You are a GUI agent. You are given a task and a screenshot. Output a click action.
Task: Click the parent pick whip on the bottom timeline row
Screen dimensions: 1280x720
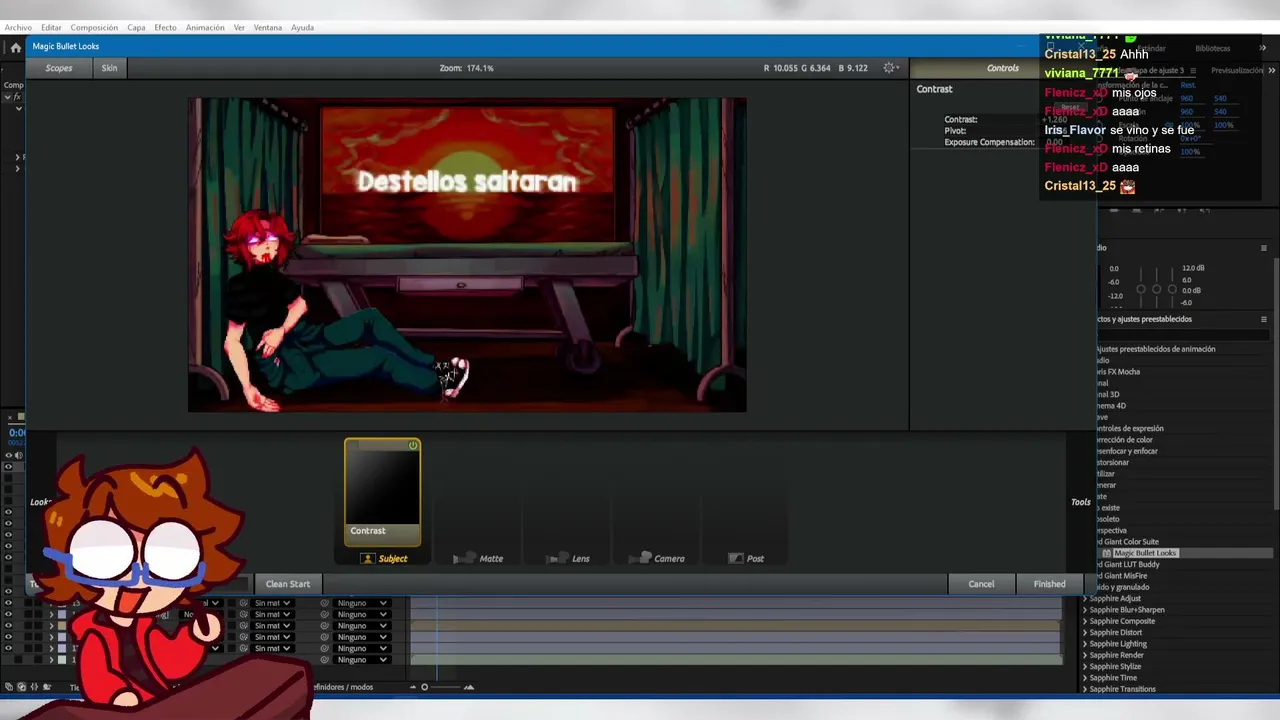click(x=324, y=660)
